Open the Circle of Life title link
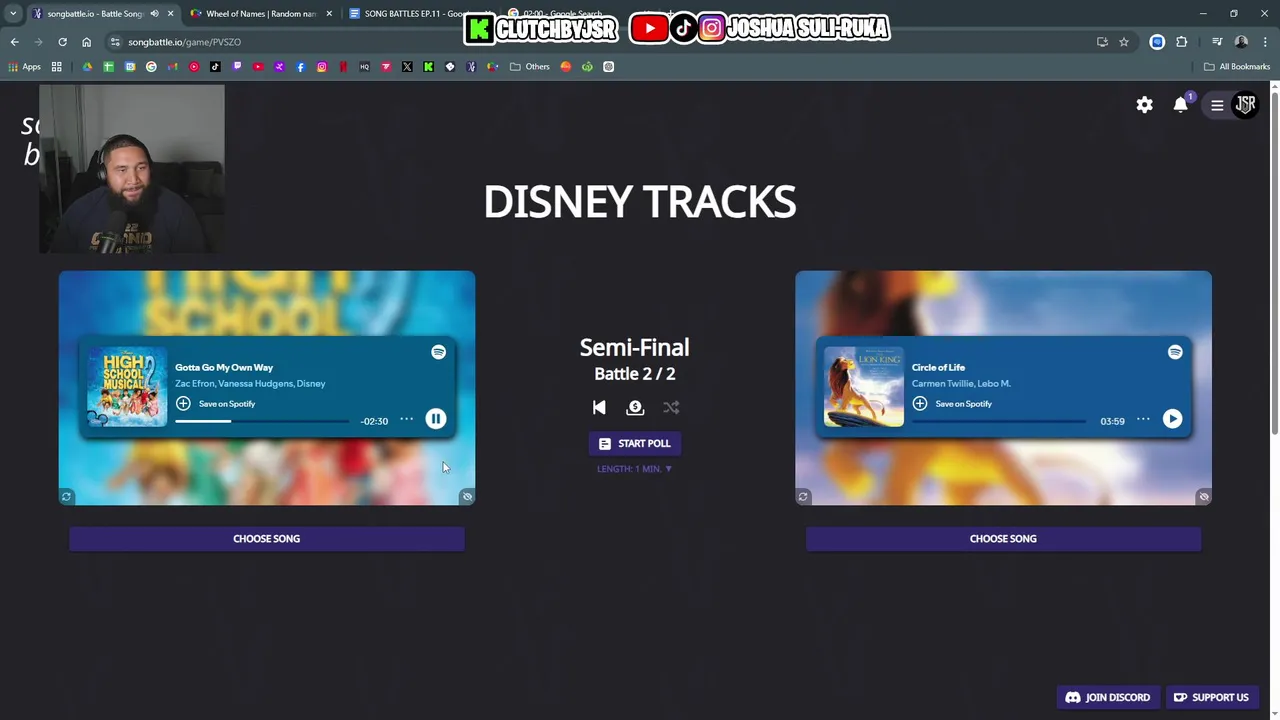Image resolution: width=1280 pixels, height=720 pixels. coord(938,367)
